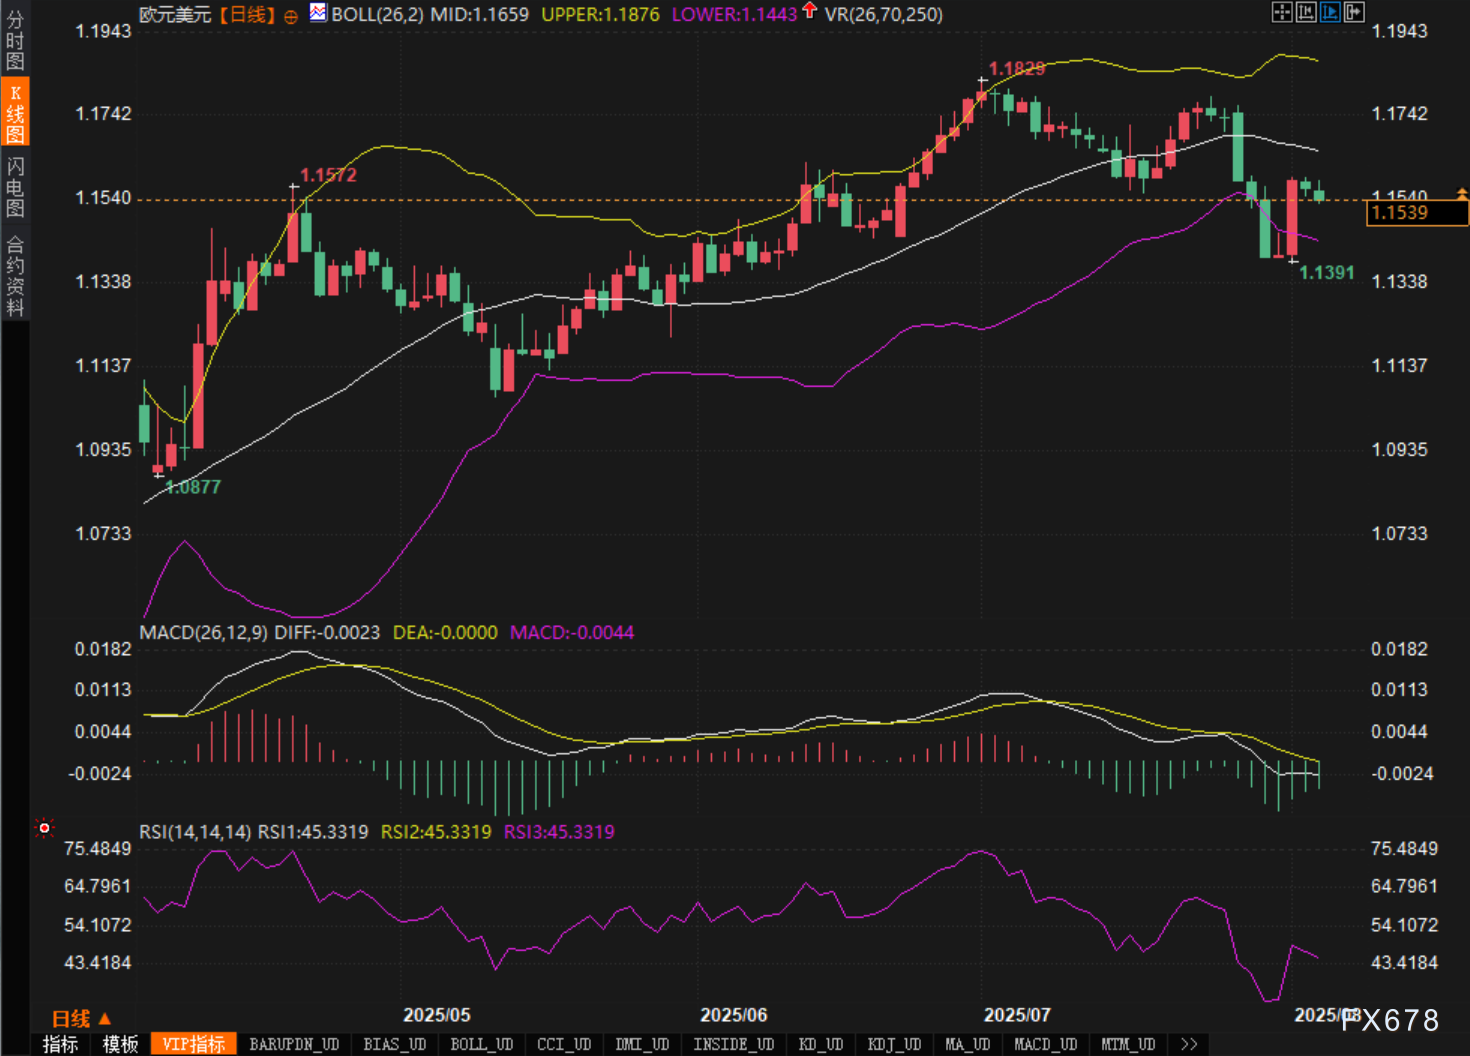Click the orange arrow marker above price tag
Screen dimensions: 1470x1056
1462,192
